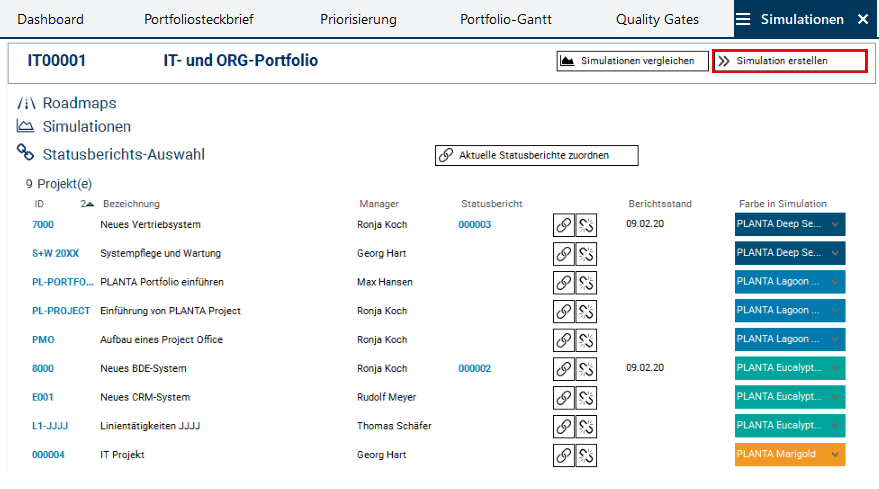The image size is (879, 489).
Task: Open color dropdown for Neues Vertriebssystem
Action: (836, 225)
